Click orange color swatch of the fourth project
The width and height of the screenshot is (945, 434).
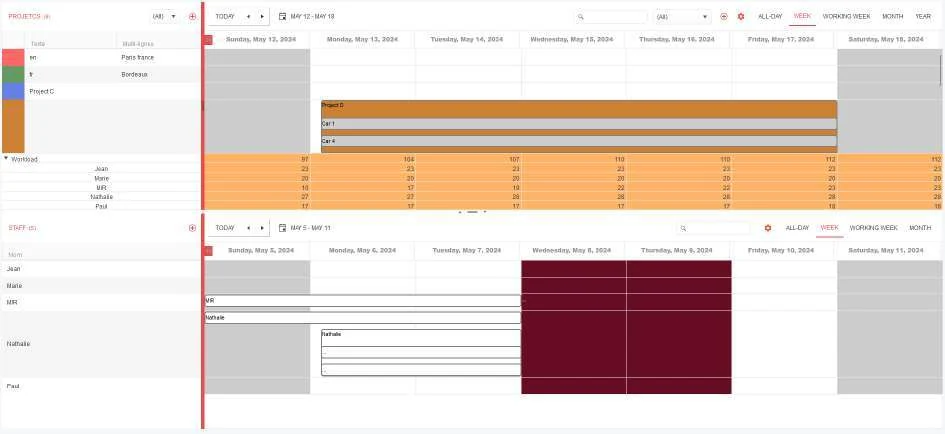point(13,127)
